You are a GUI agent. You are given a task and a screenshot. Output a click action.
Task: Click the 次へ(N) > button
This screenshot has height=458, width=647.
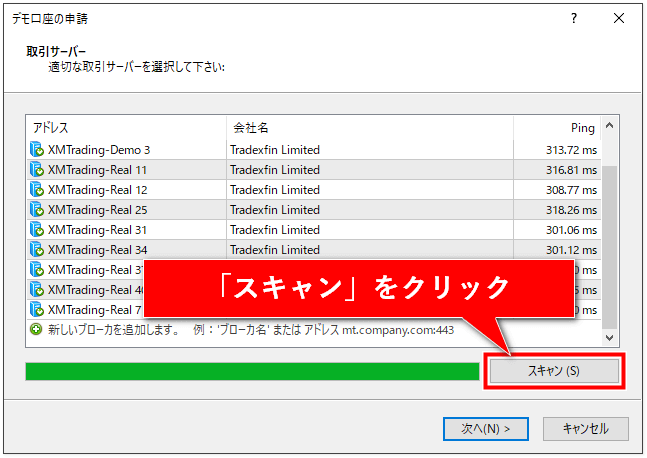[x=486, y=429]
